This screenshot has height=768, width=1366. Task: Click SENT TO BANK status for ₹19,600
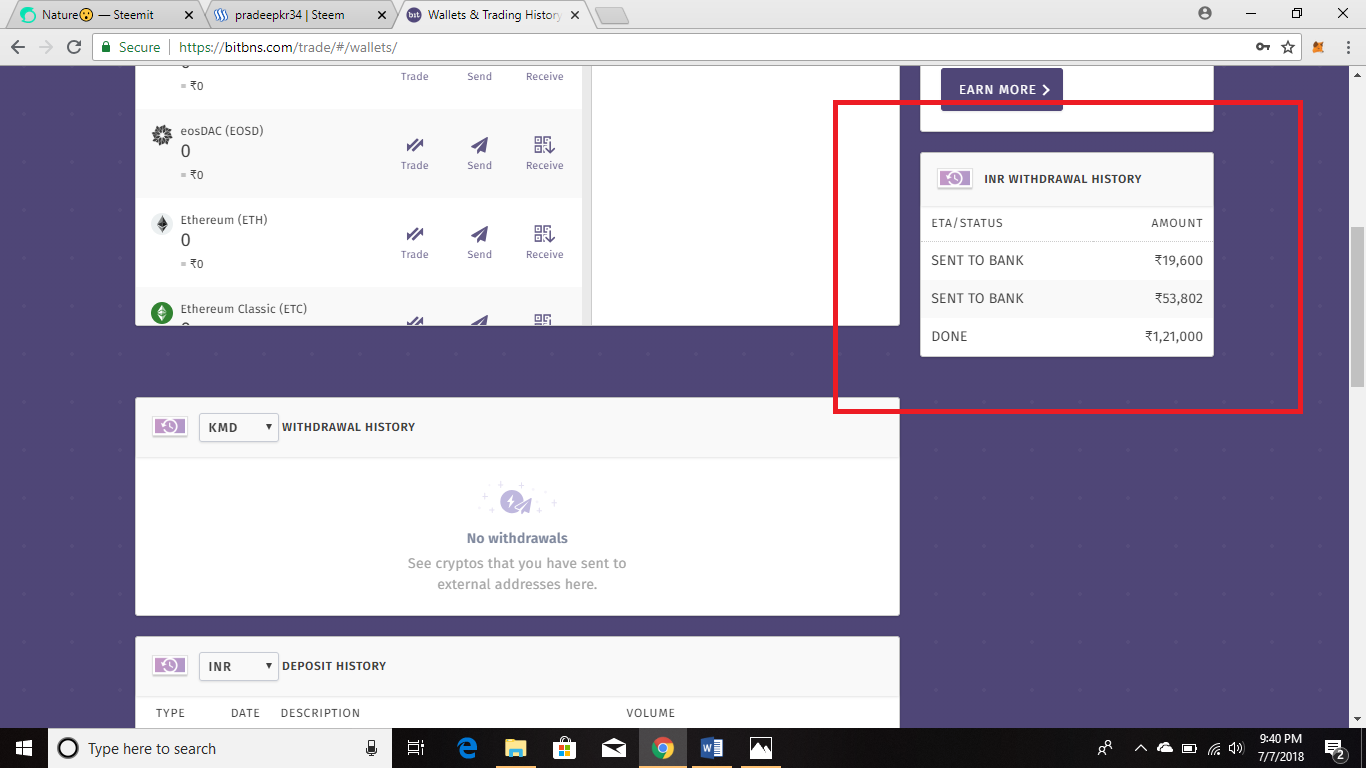[977, 260]
